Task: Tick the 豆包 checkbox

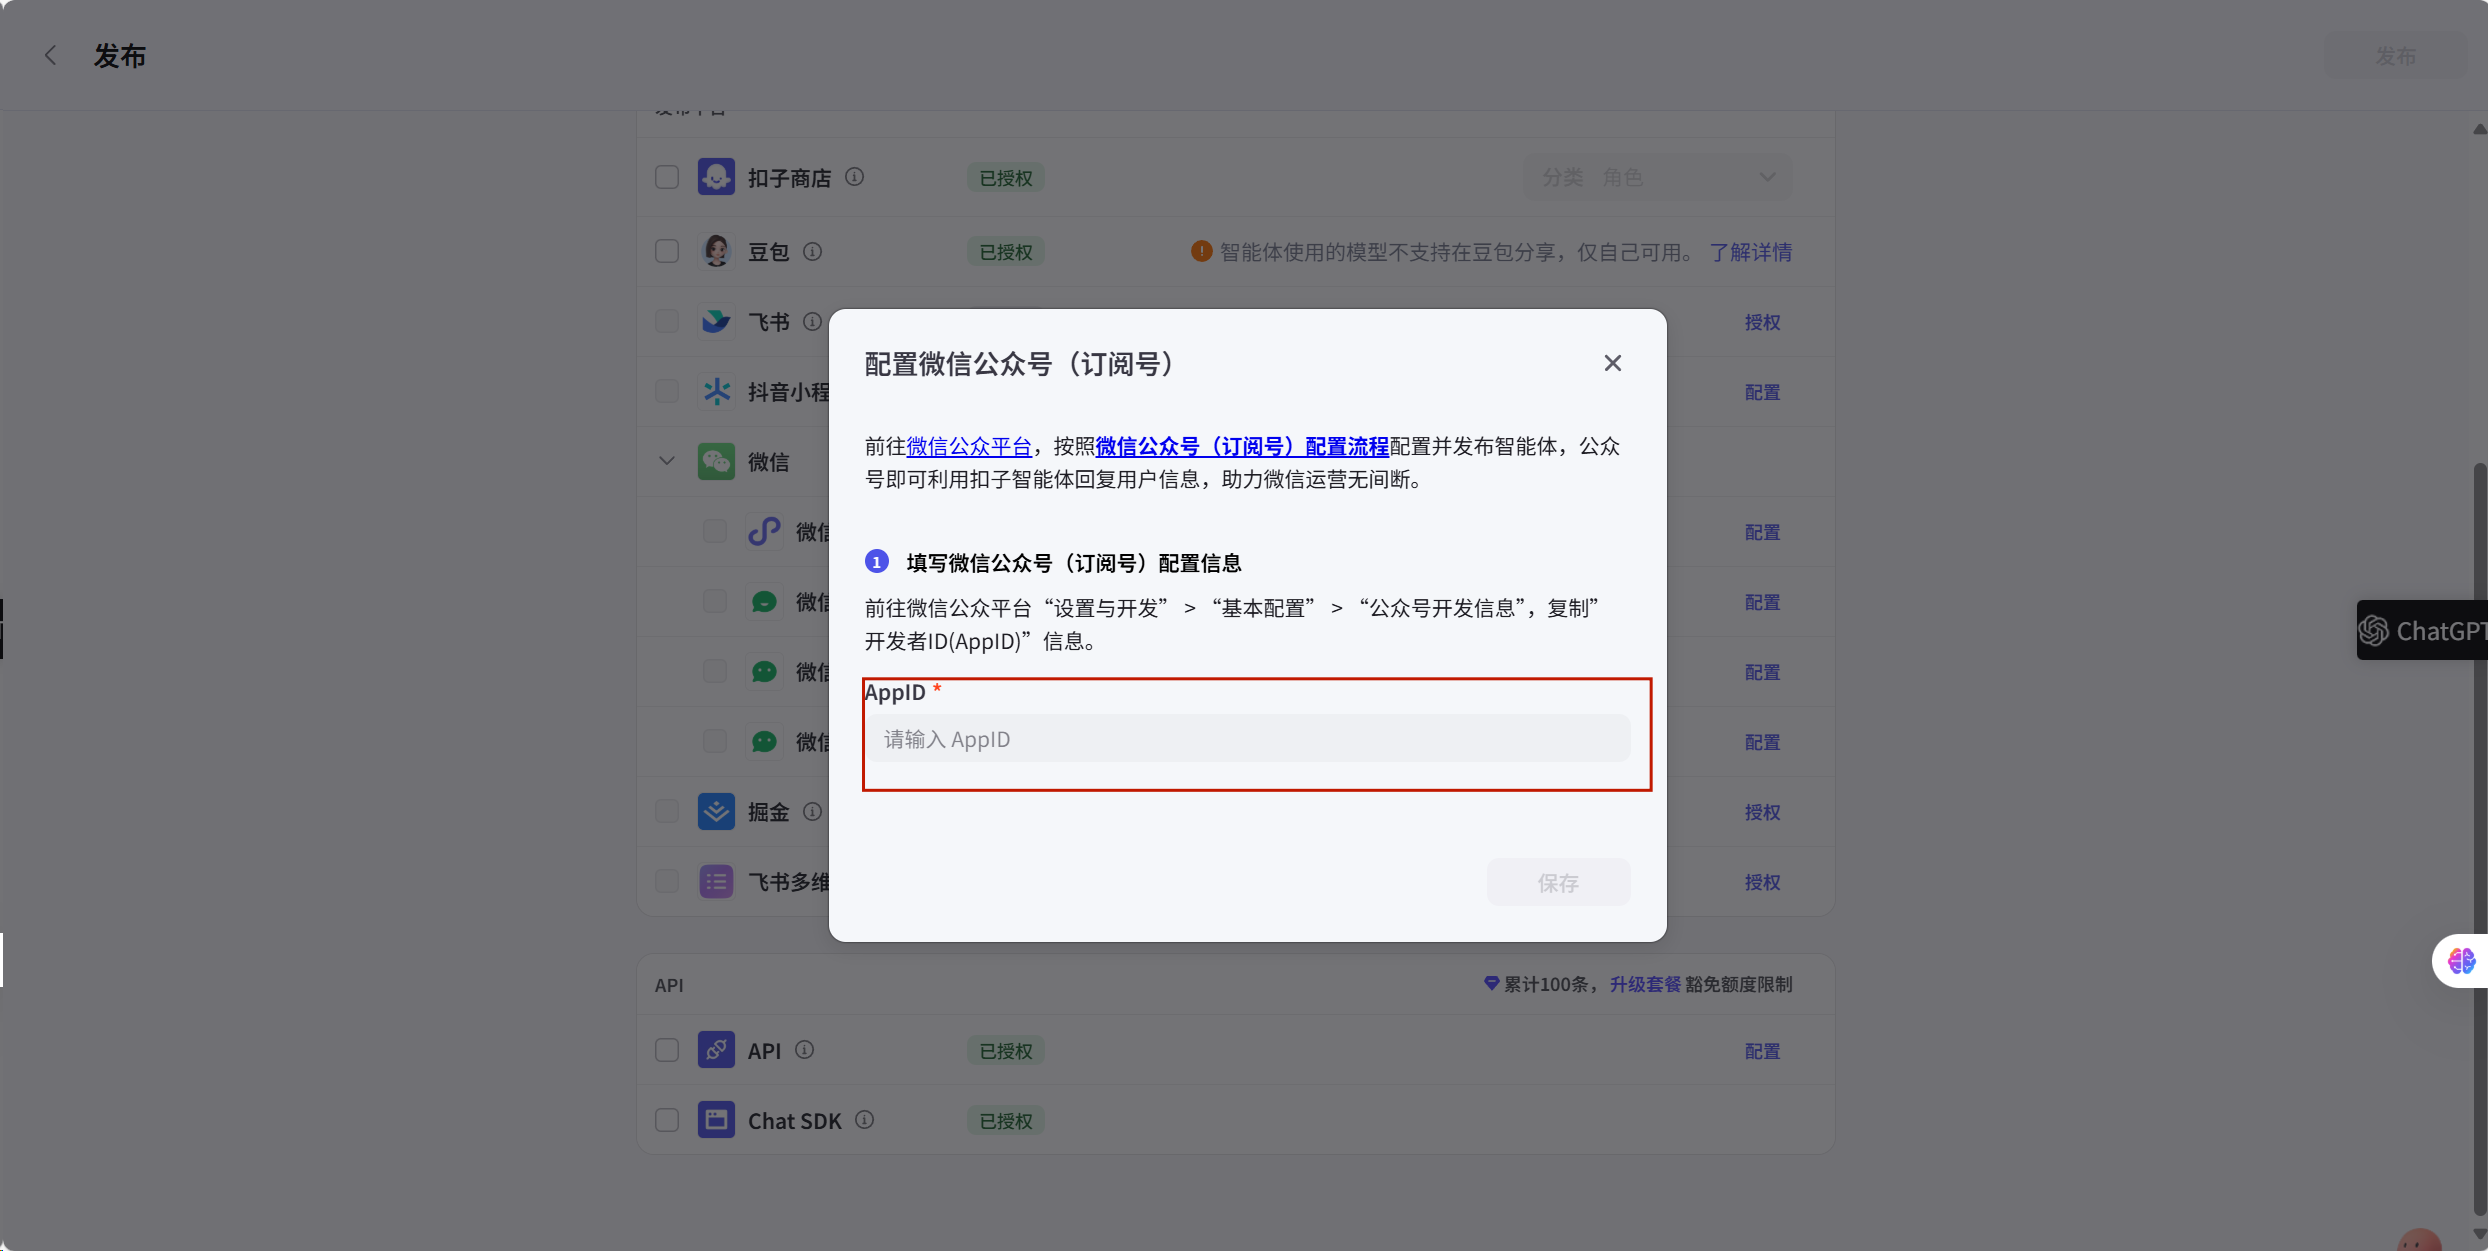Action: (x=667, y=251)
